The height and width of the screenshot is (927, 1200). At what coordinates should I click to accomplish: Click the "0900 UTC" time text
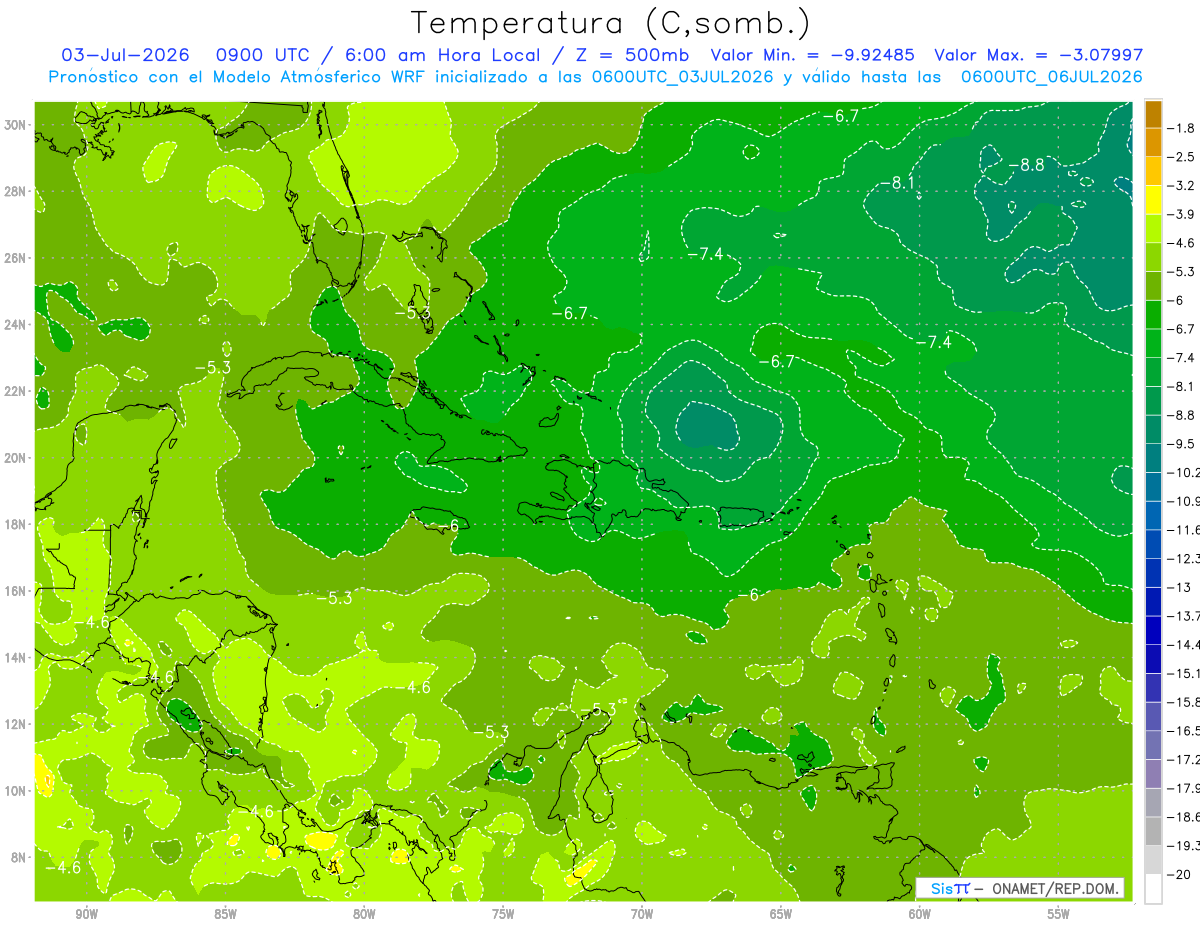pos(262,55)
